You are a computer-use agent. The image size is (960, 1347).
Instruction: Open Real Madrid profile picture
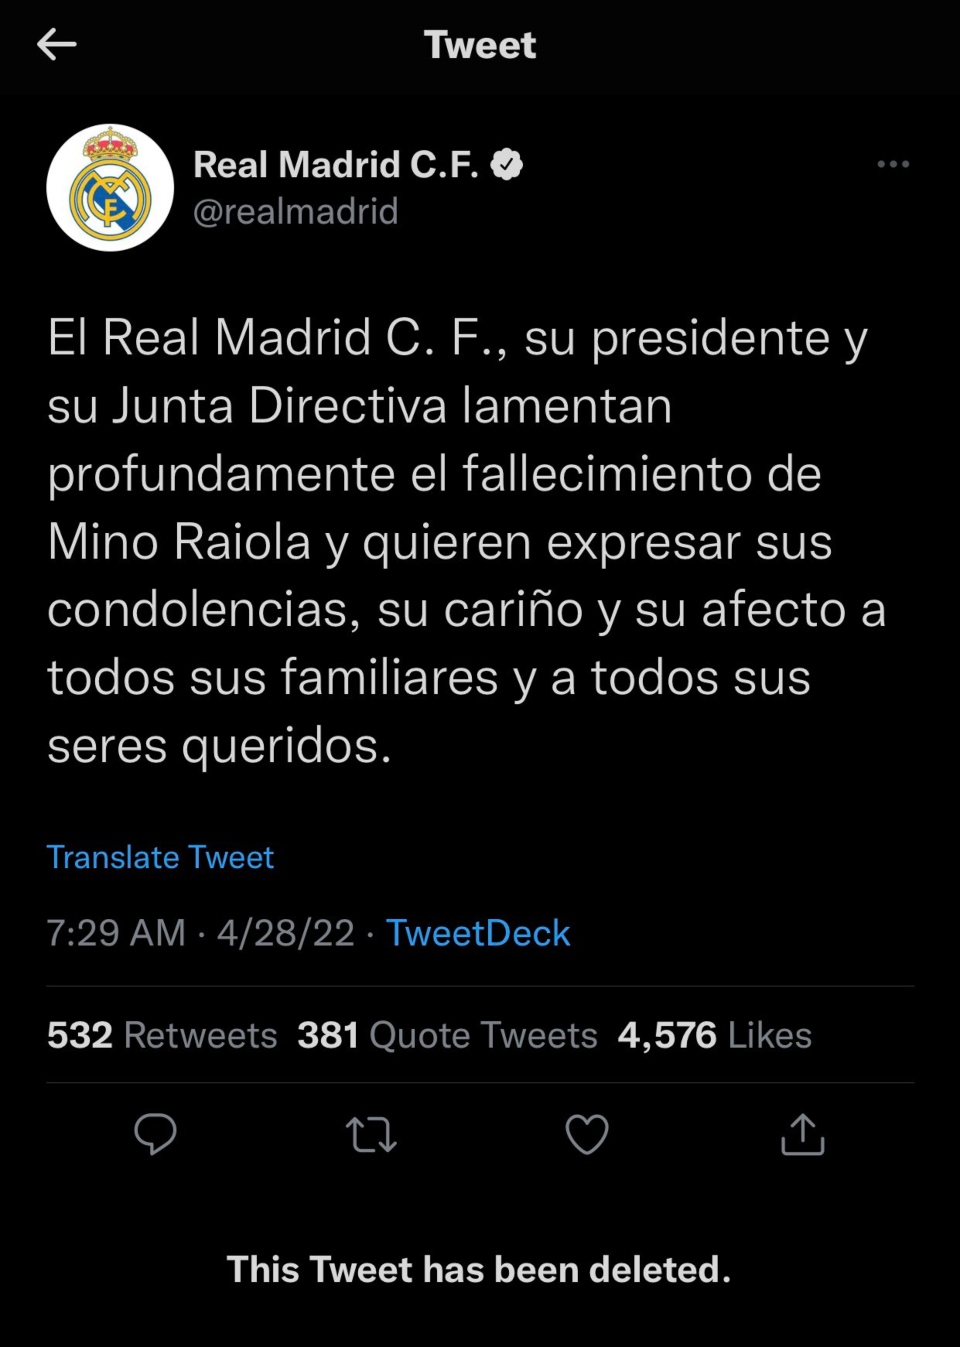point(110,188)
